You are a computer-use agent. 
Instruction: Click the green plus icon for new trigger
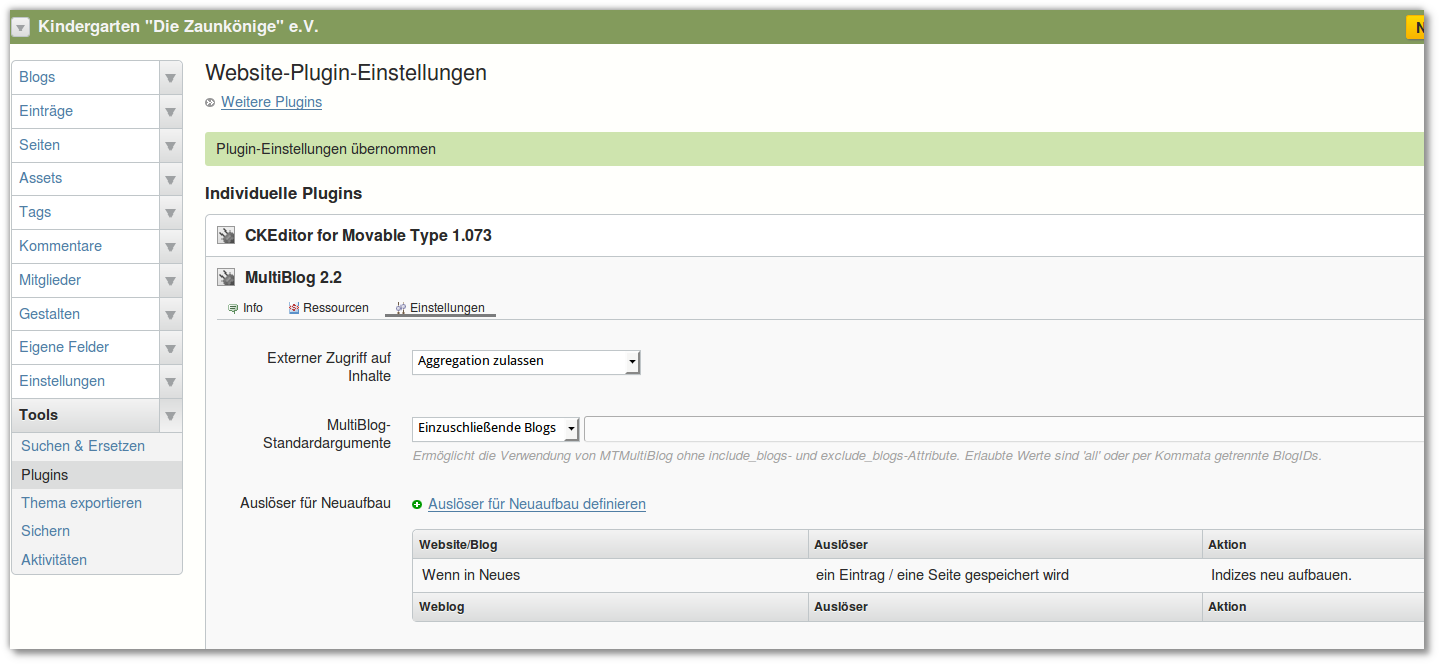click(x=417, y=505)
